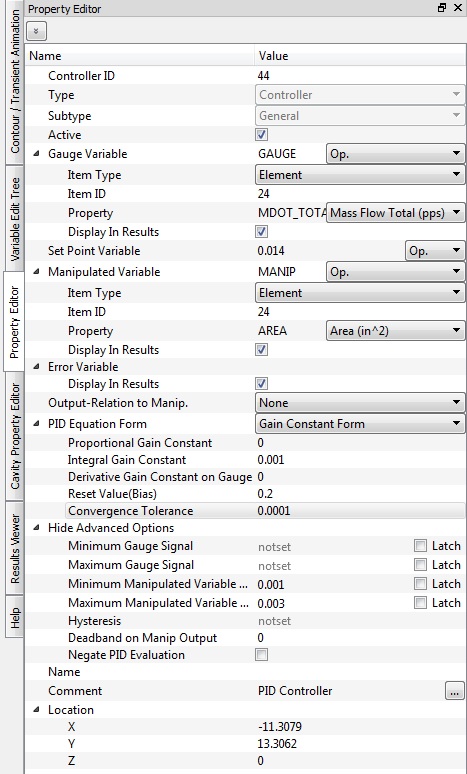The width and height of the screenshot is (467, 774).
Task: Open Gauge Variable Item Type dropdown
Action: [x=360, y=175]
